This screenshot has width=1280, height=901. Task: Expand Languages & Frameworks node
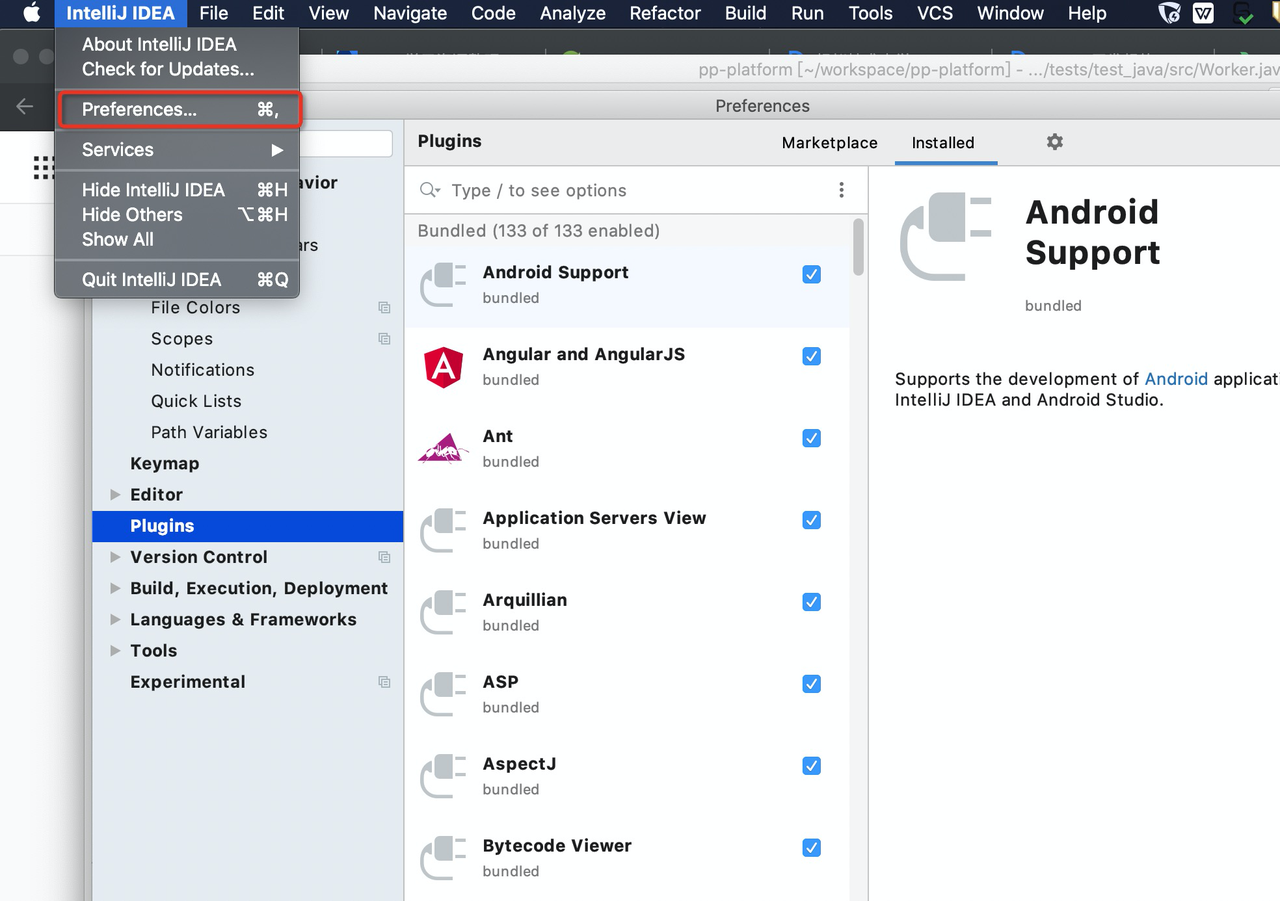pos(115,619)
